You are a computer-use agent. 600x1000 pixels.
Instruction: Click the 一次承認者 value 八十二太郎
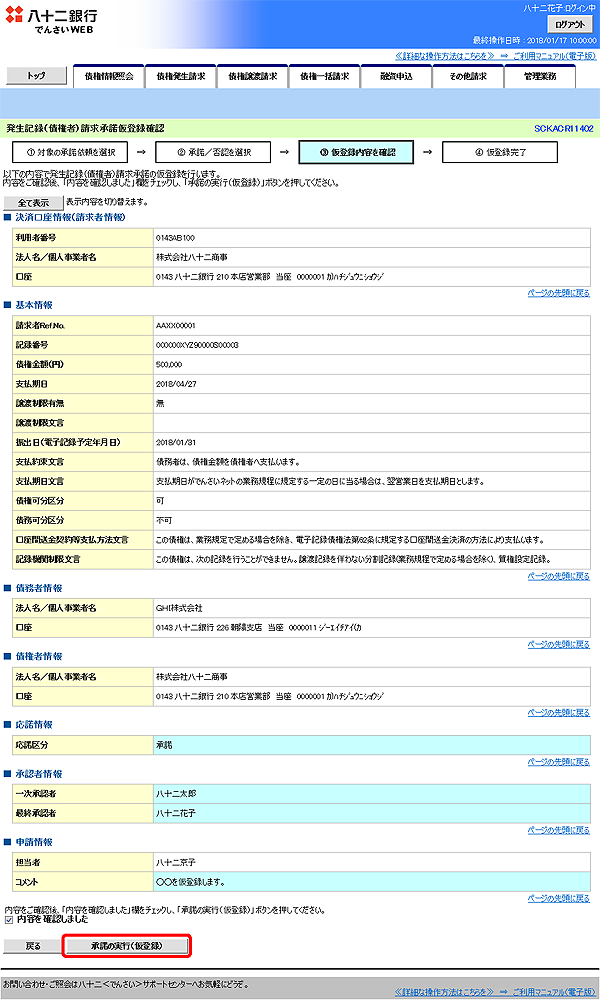176,794
